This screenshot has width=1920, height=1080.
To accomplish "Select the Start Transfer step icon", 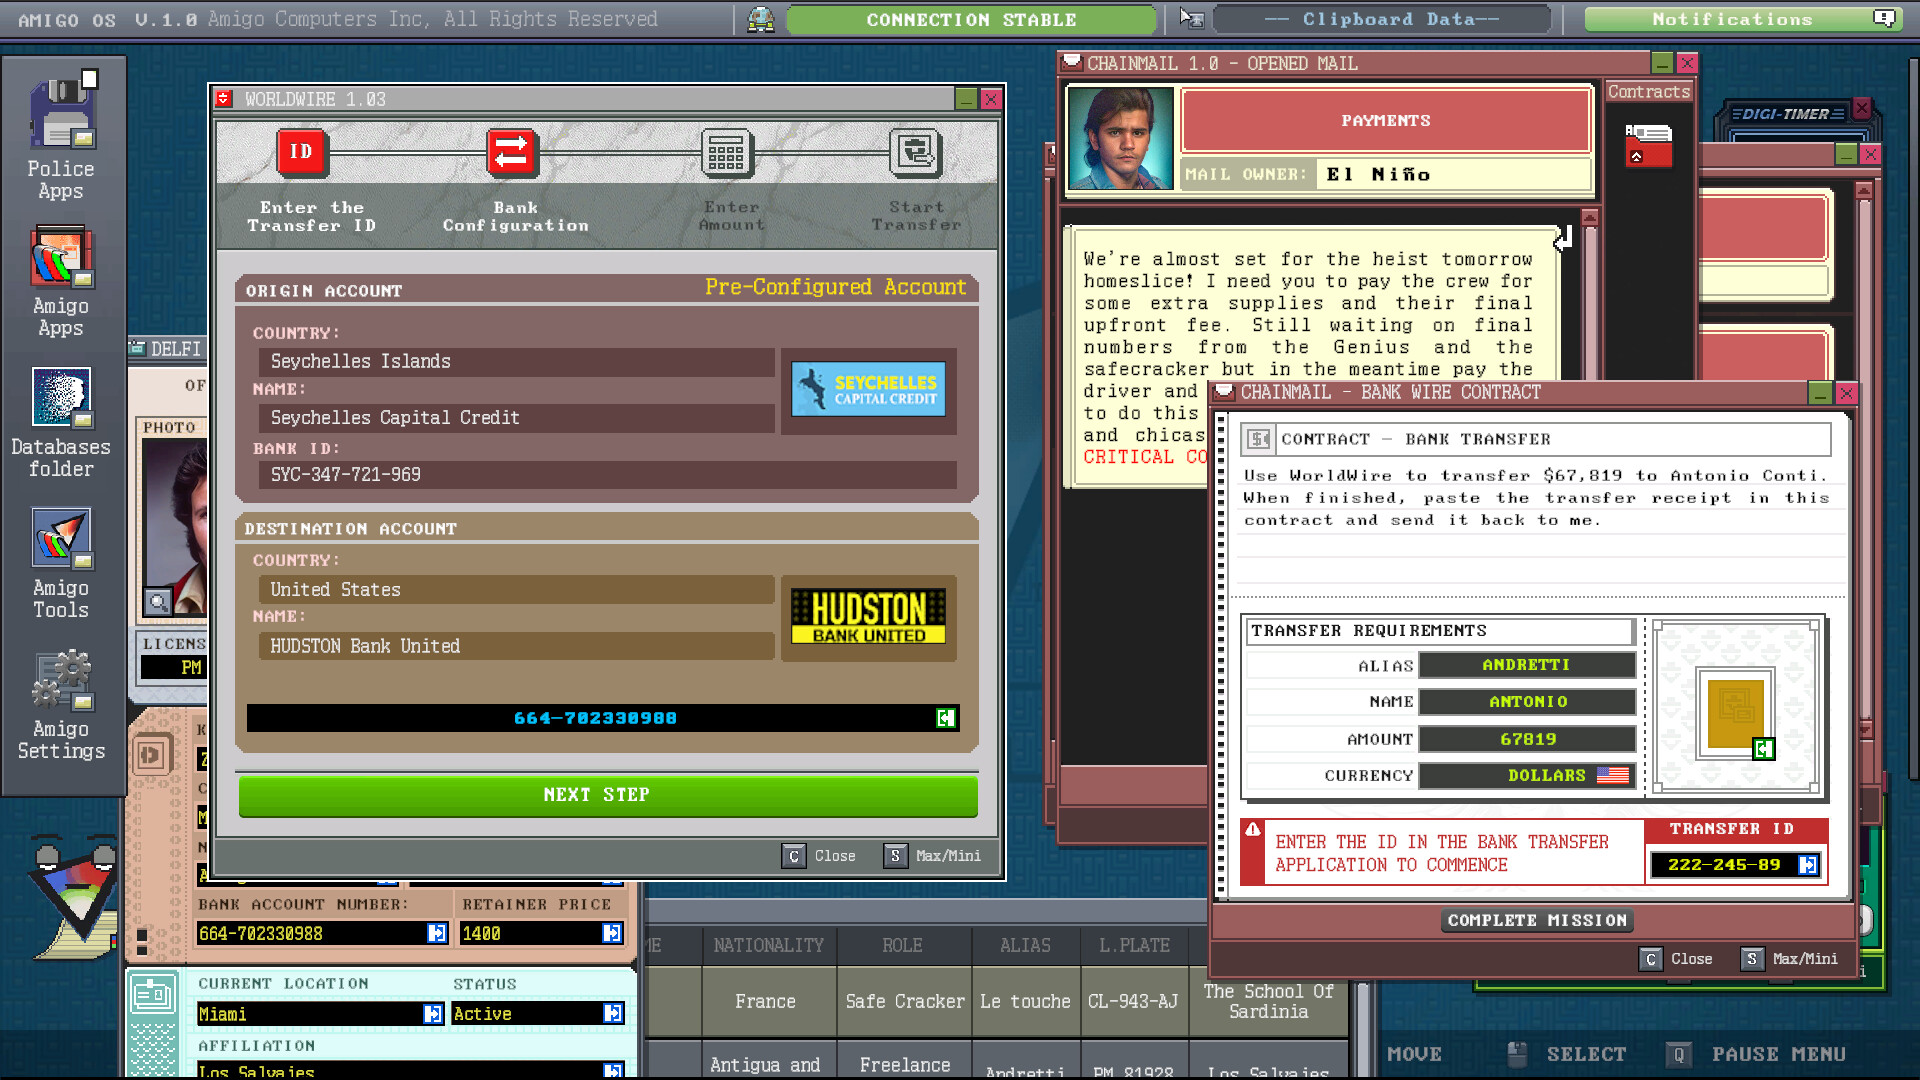I will tap(914, 153).
